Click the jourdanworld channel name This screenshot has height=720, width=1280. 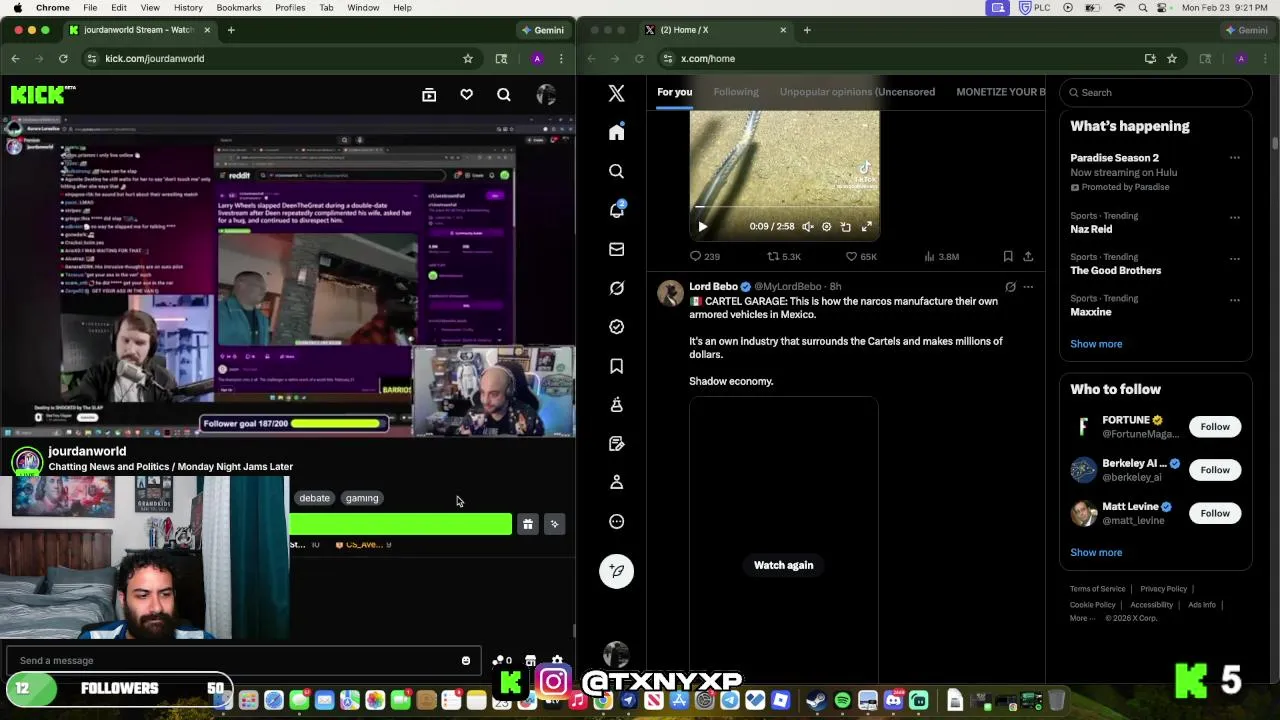coord(87,452)
